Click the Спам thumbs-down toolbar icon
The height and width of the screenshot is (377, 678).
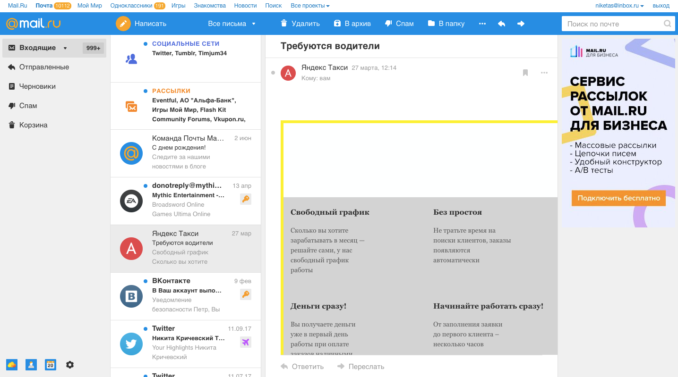[388, 23]
